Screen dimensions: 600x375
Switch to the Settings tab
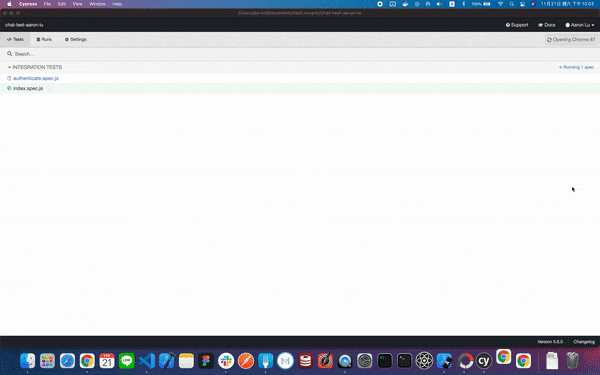click(x=75, y=39)
